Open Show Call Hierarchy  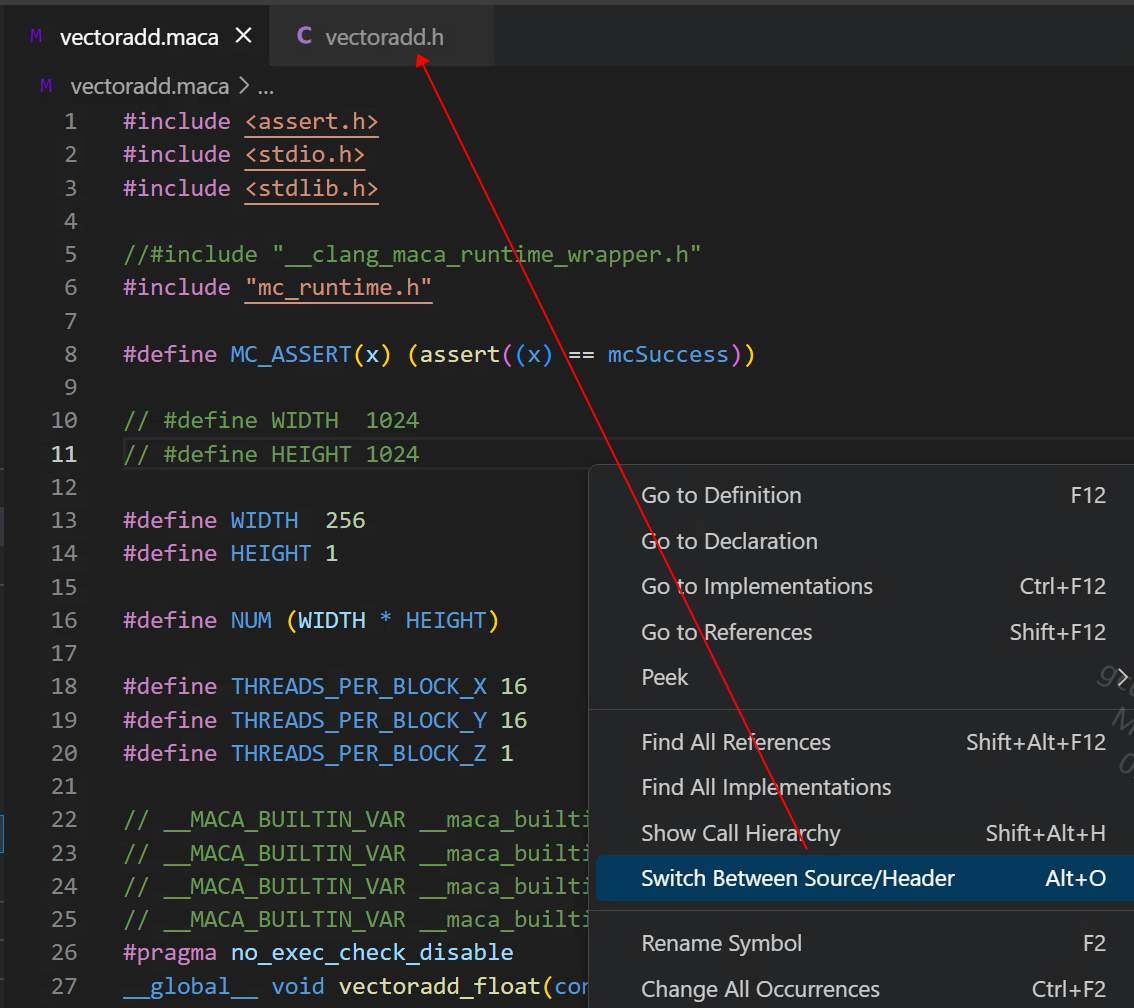click(741, 833)
